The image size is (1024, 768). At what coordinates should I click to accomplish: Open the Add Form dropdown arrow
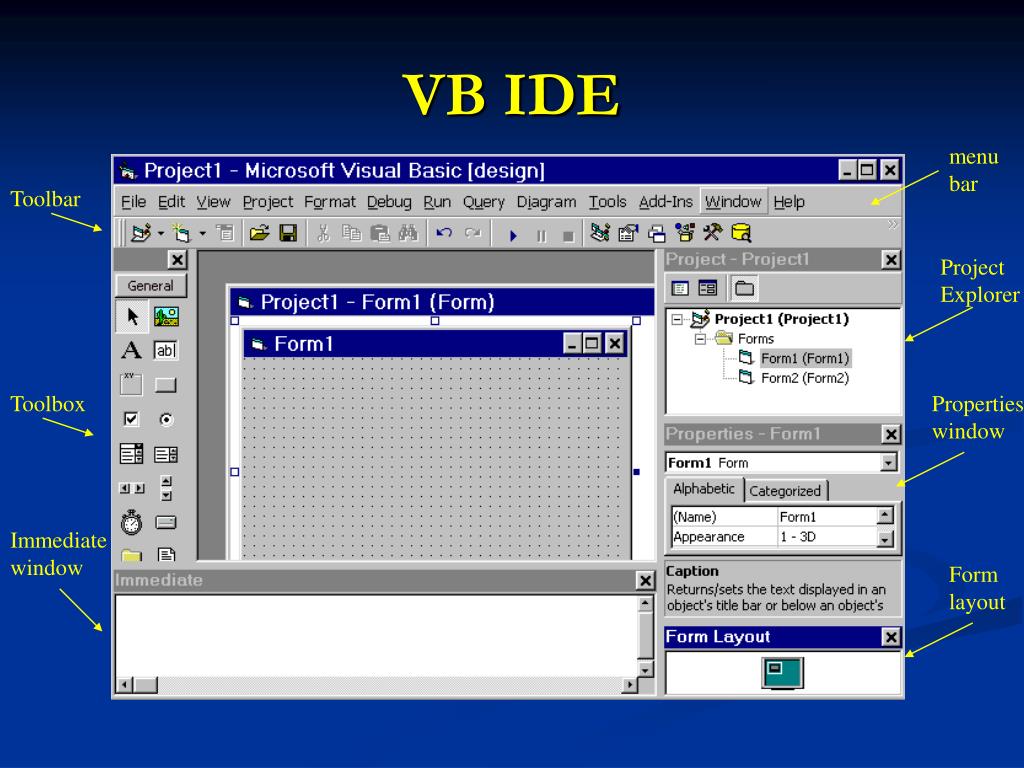point(202,233)
